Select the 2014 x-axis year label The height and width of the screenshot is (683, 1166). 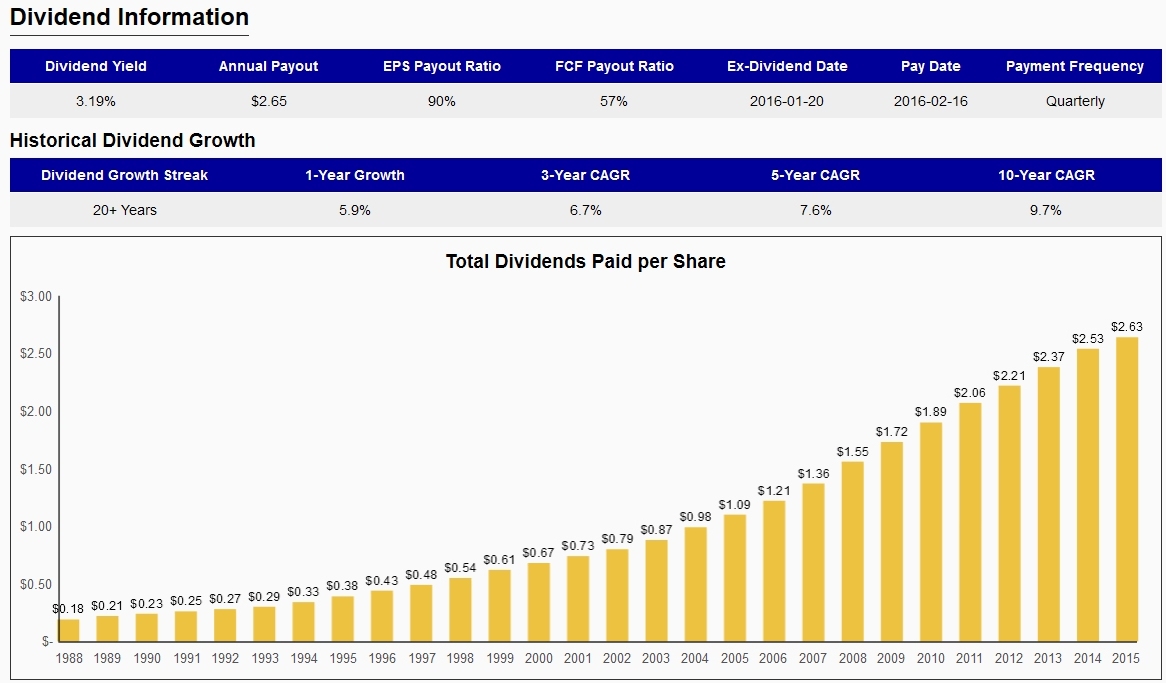point(1087,658)
